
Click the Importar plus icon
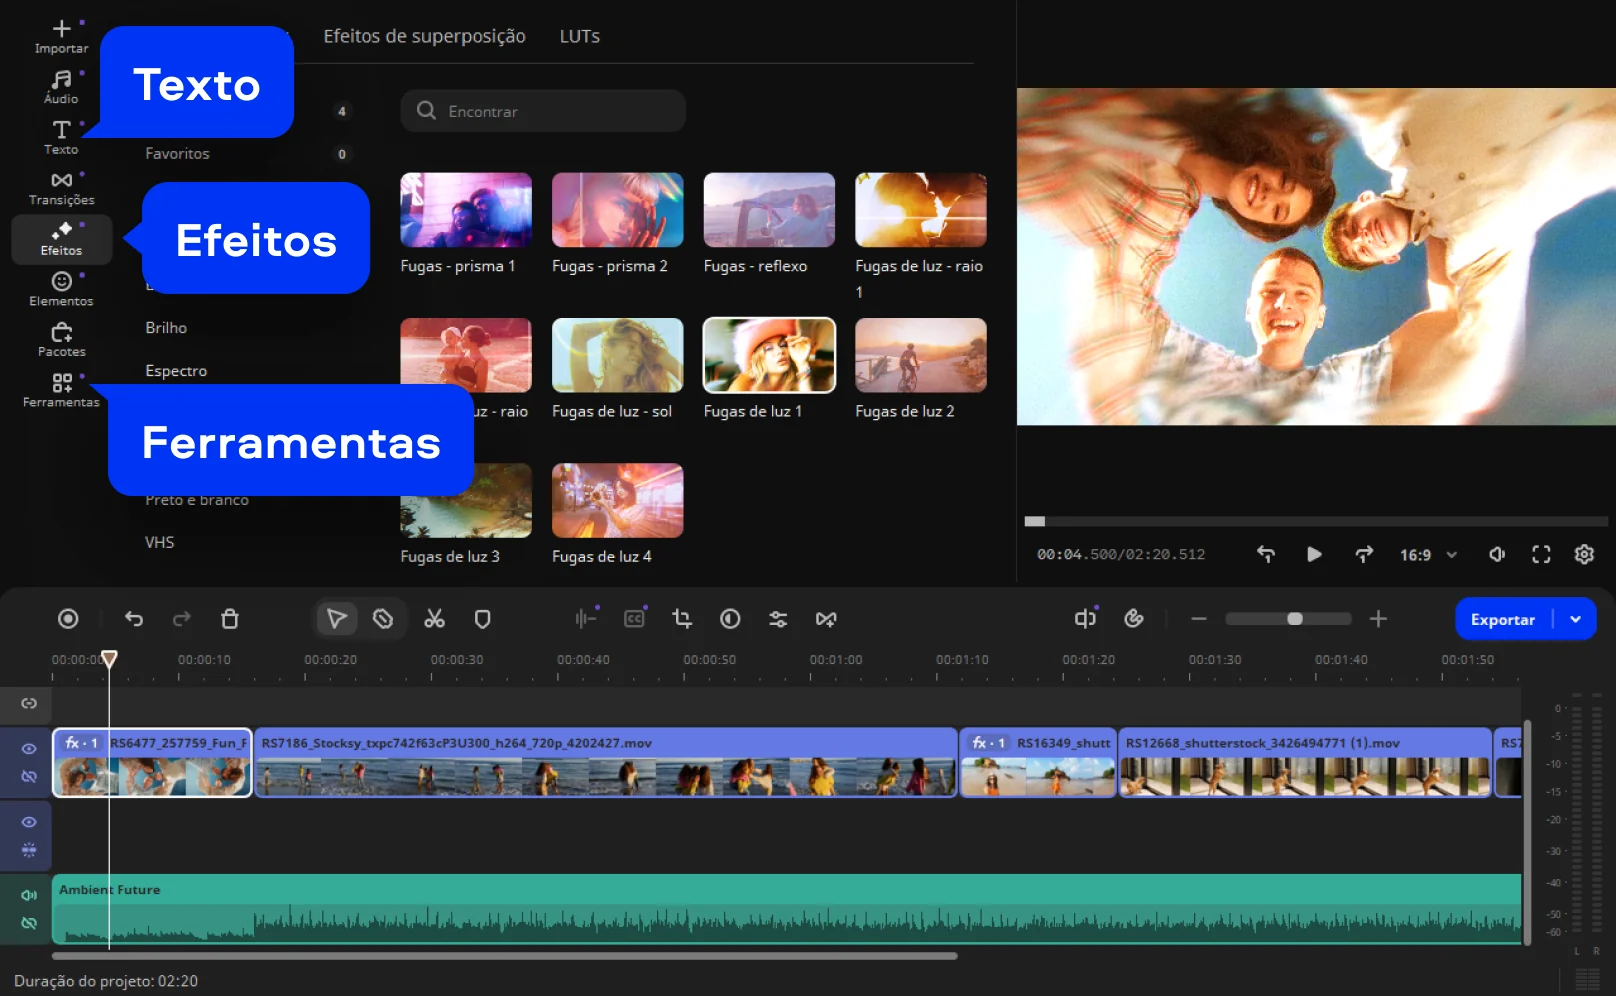tap(61, 30)
